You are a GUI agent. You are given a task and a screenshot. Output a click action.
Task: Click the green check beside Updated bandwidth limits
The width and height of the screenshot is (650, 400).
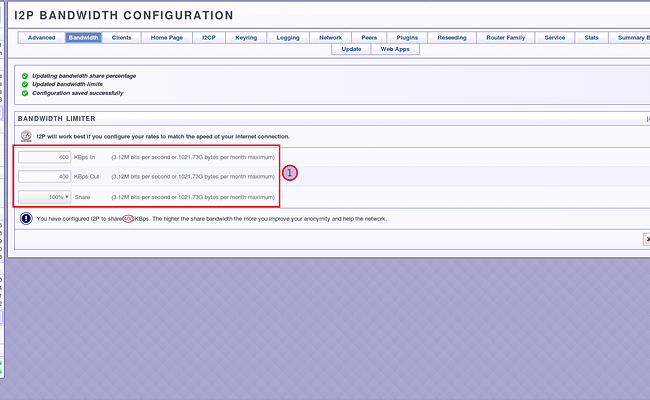tap(25, 84)
